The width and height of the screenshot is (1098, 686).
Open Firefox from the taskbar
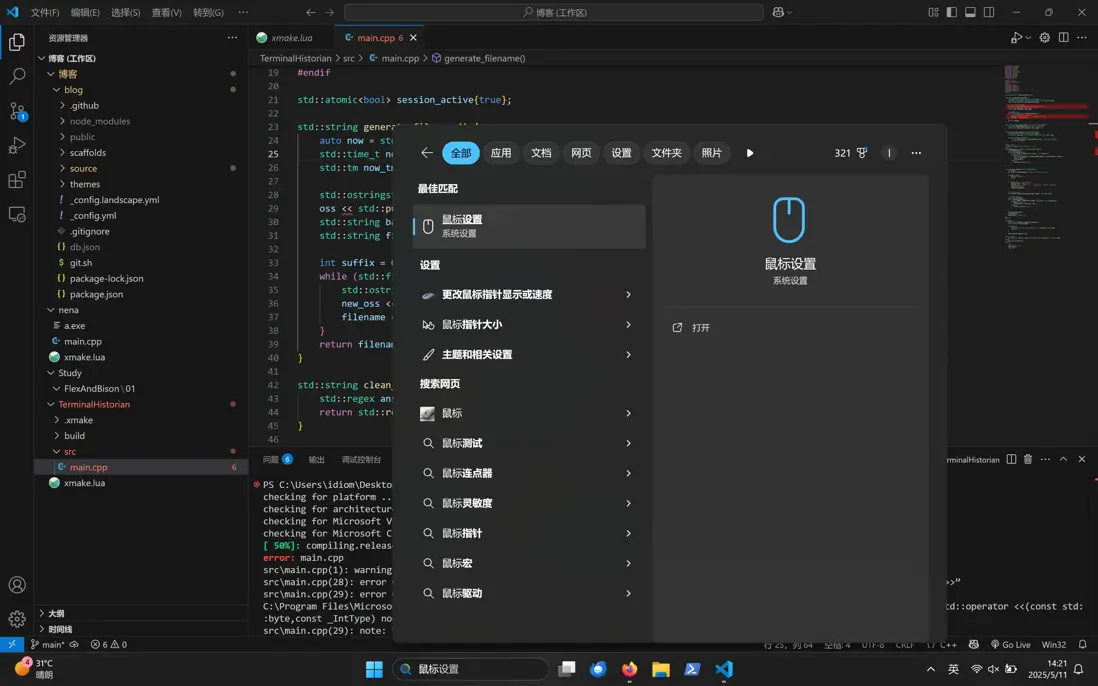[629, 669]
